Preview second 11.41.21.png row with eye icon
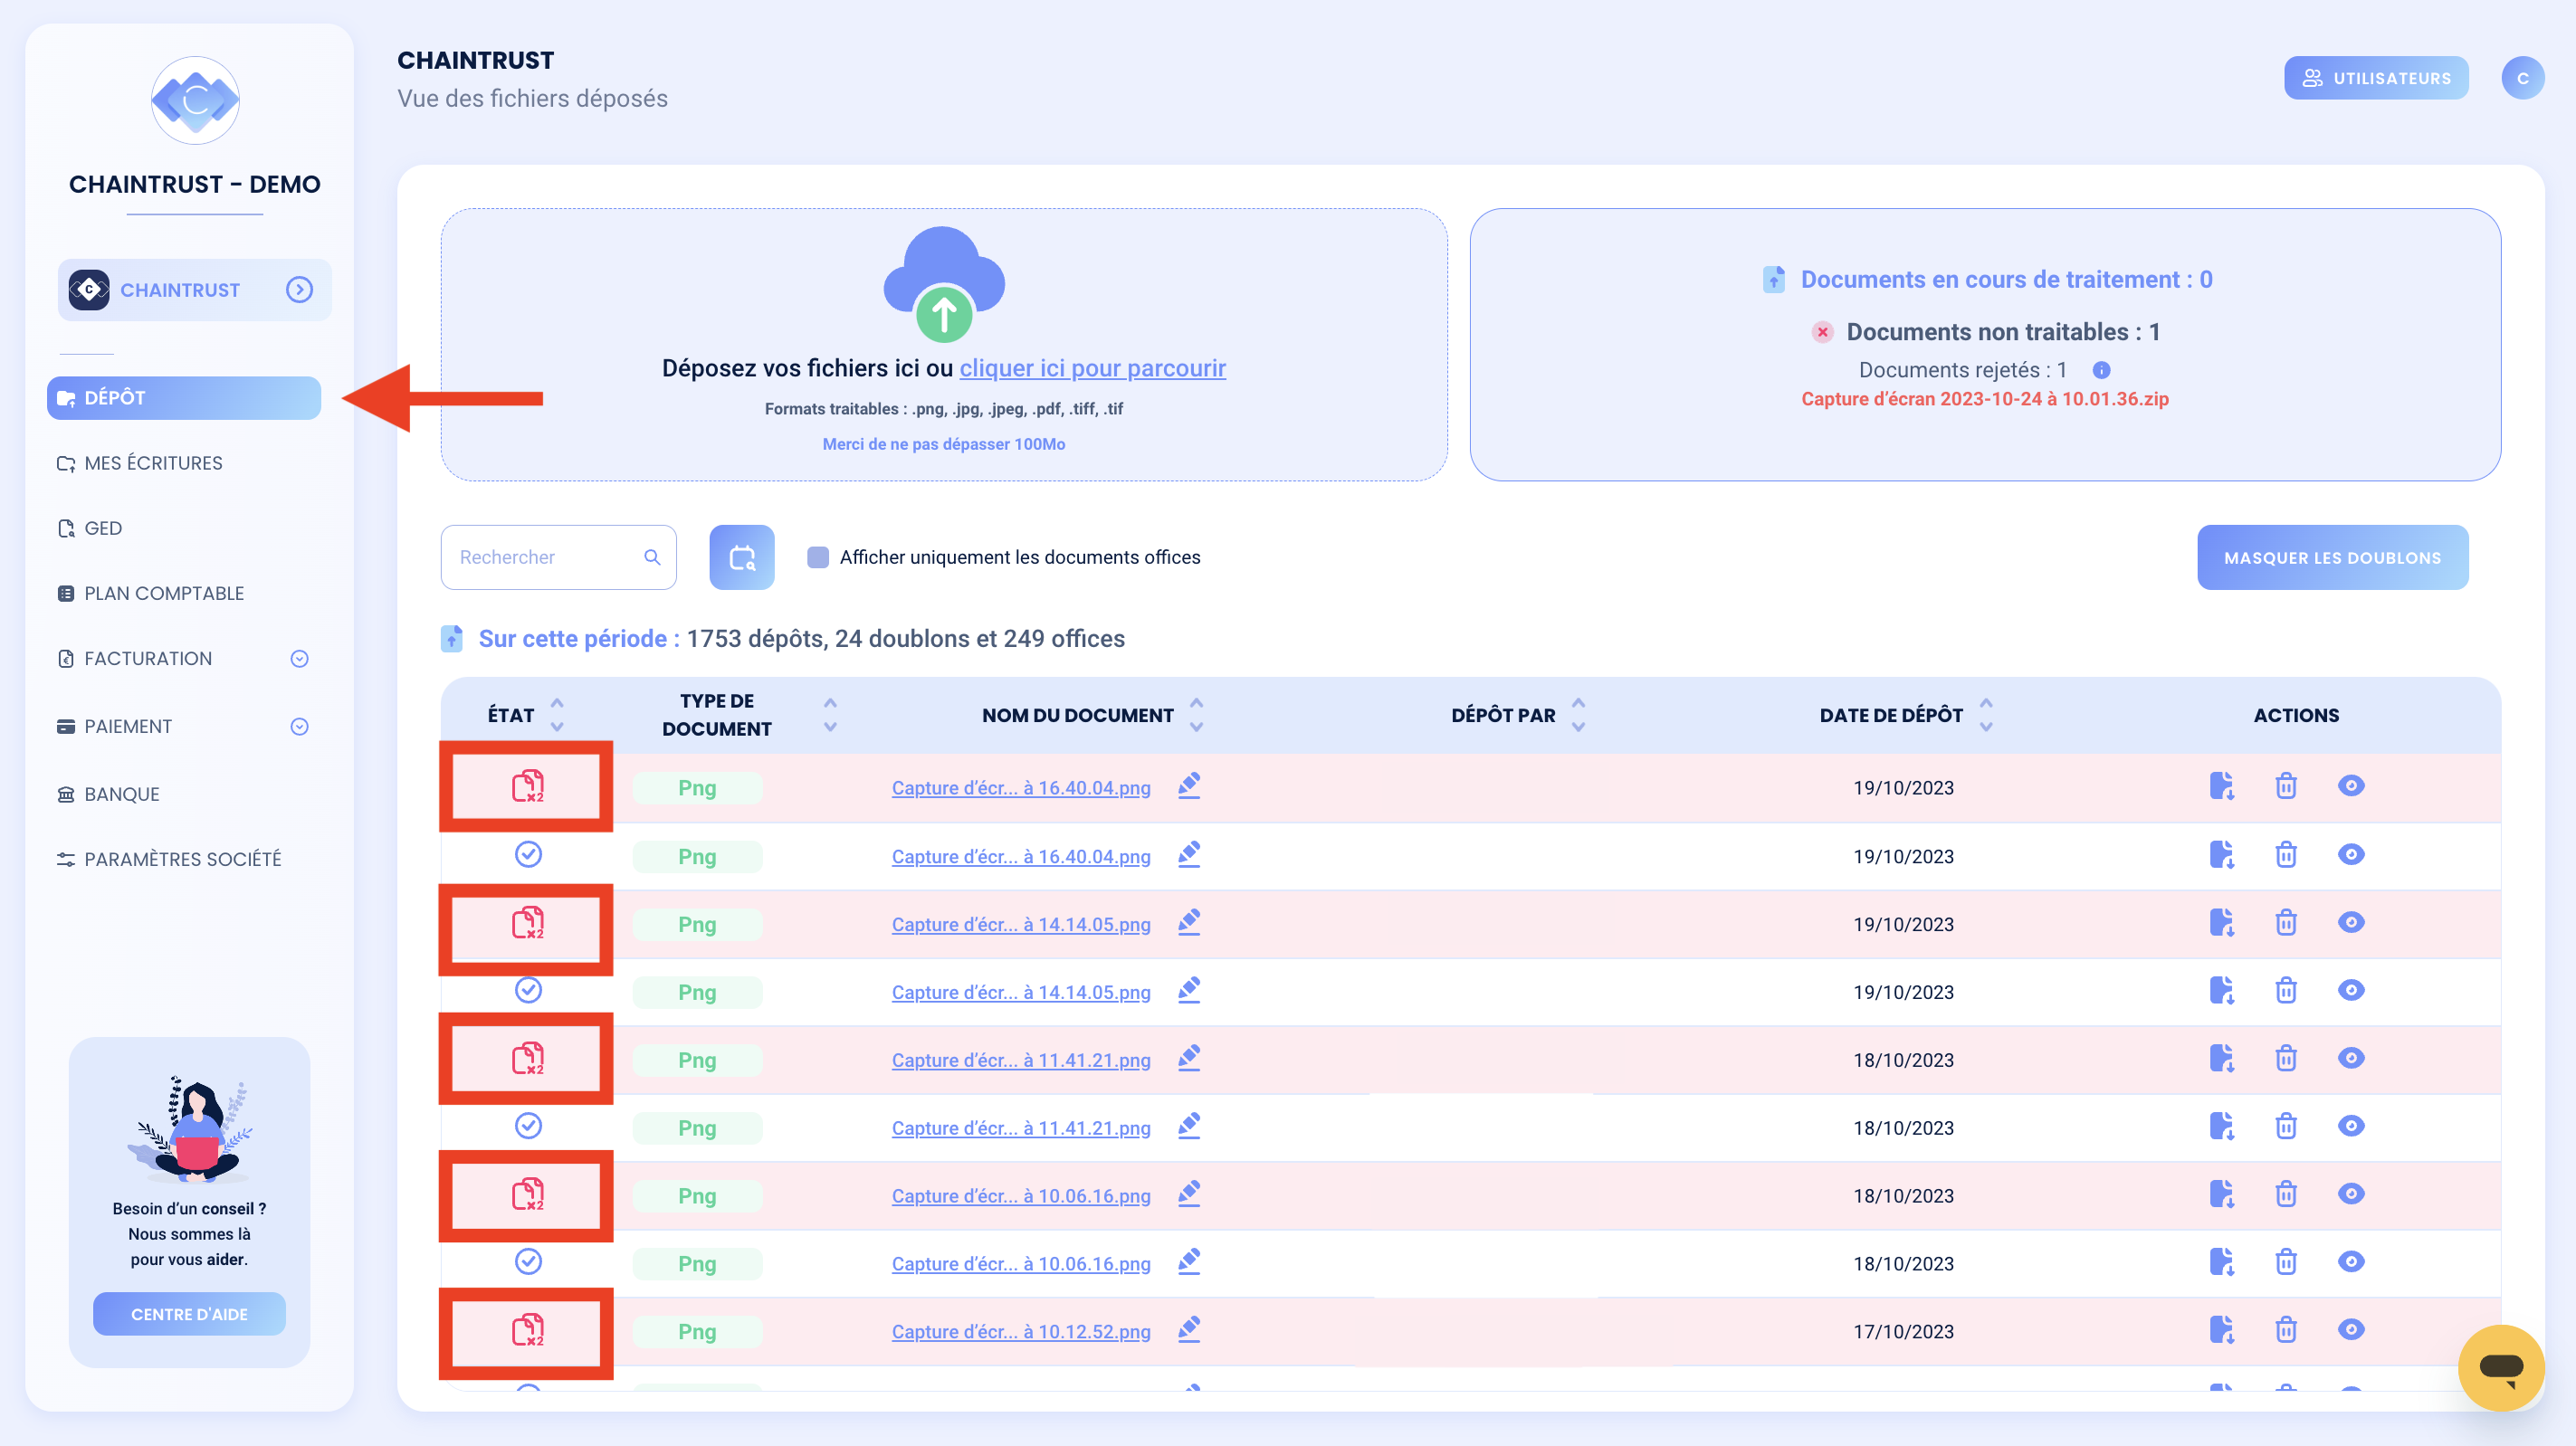The width and height of the screenshot is (2576, 1446). click(x=2351, y=1127)
